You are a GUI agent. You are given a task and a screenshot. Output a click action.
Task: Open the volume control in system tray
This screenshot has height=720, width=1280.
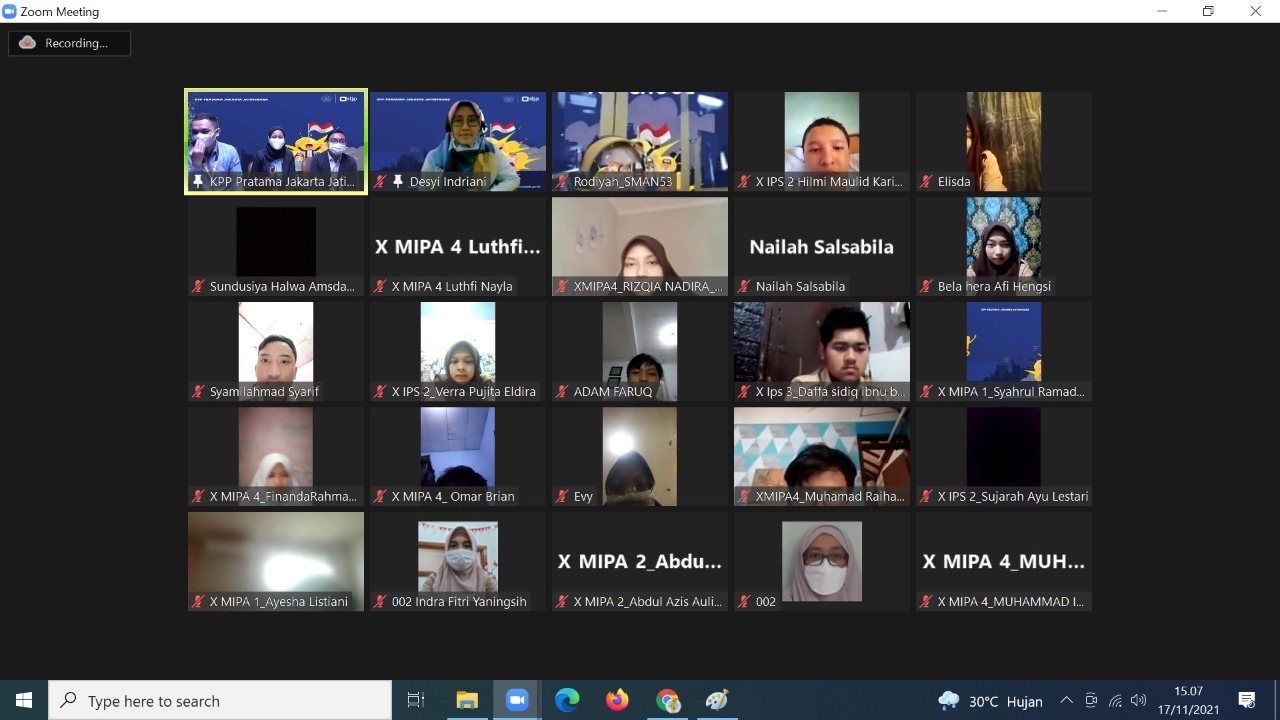pyautogui.click(x=1138, y=700)
